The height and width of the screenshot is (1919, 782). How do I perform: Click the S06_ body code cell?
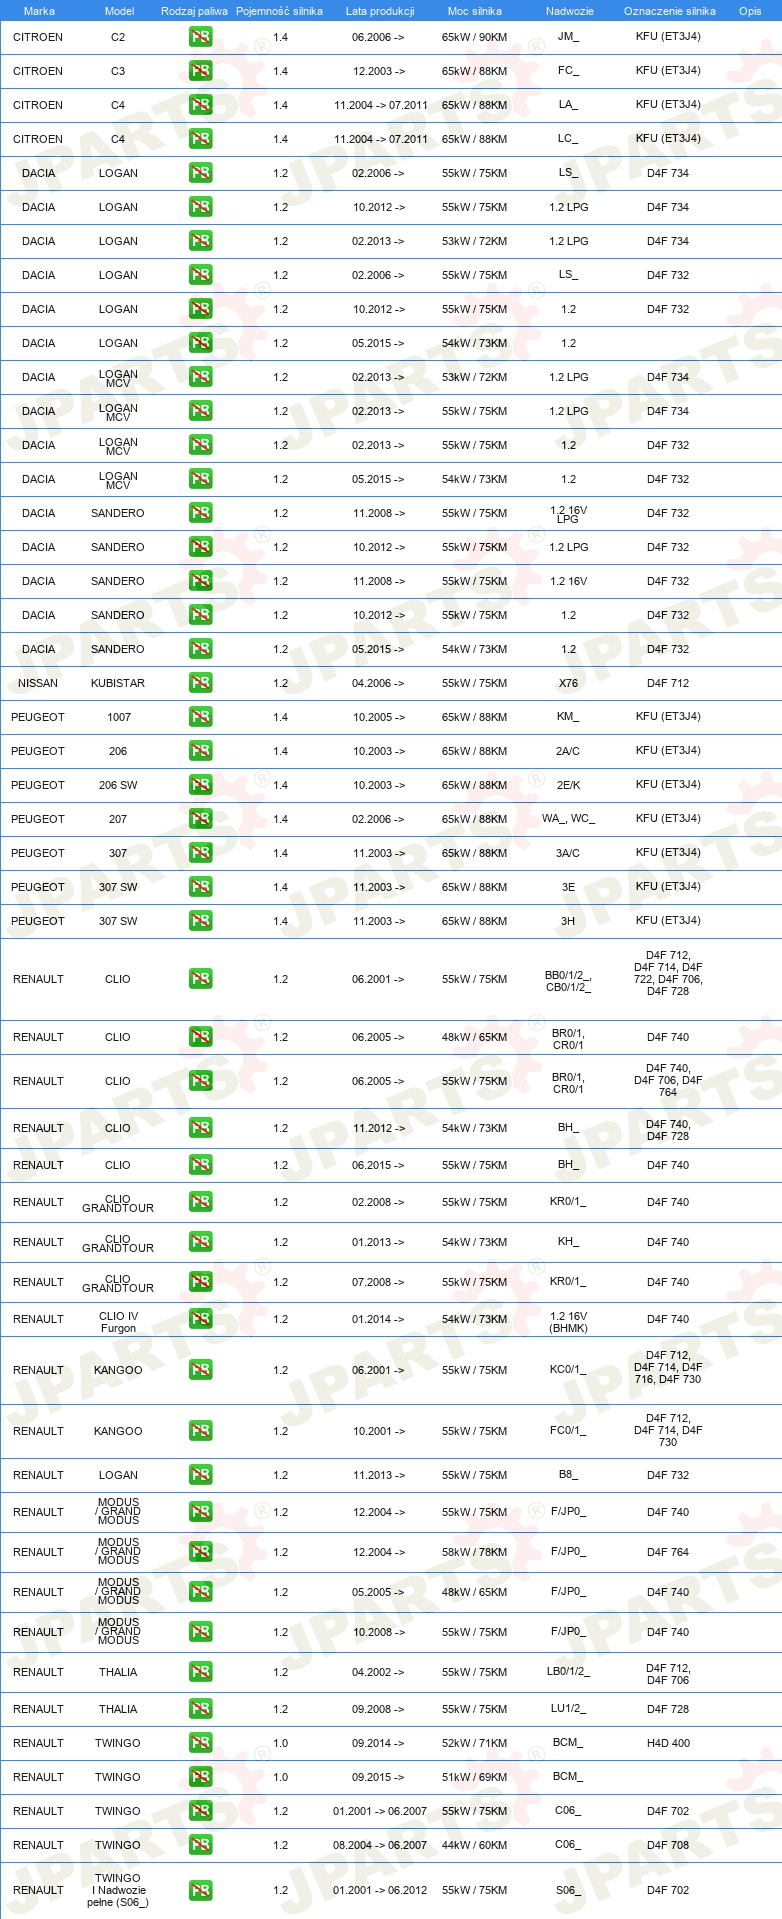[568, 1890]
